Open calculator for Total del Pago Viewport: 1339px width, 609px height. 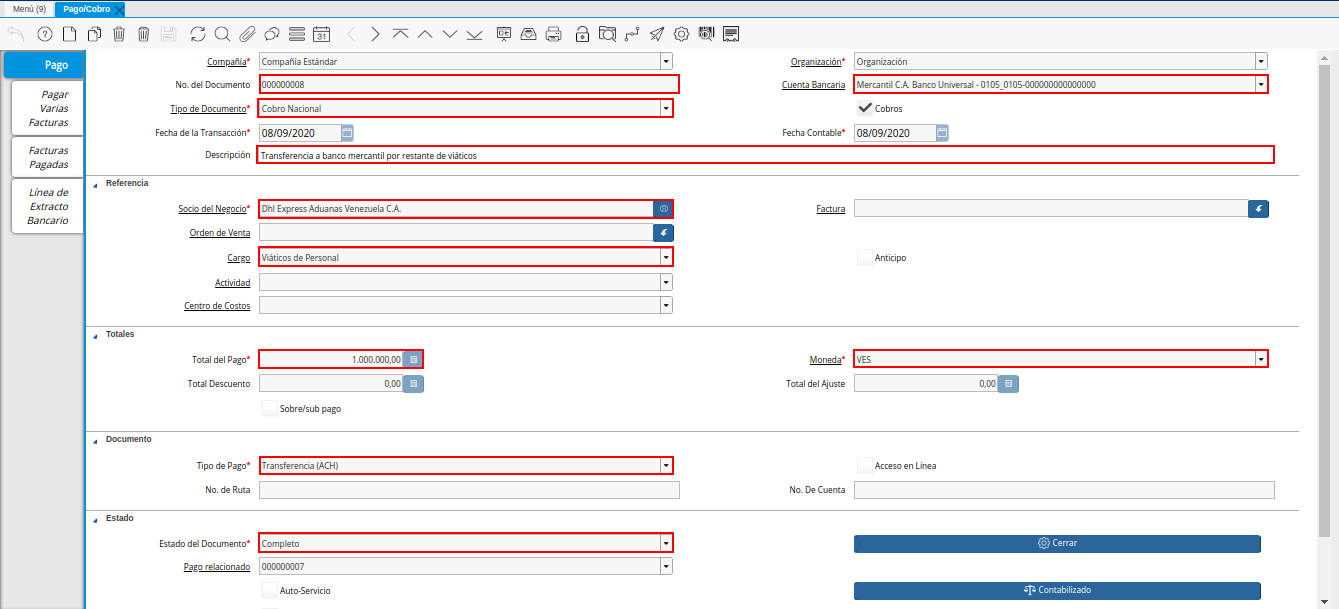pyautogui.click(x=414, y=358)
